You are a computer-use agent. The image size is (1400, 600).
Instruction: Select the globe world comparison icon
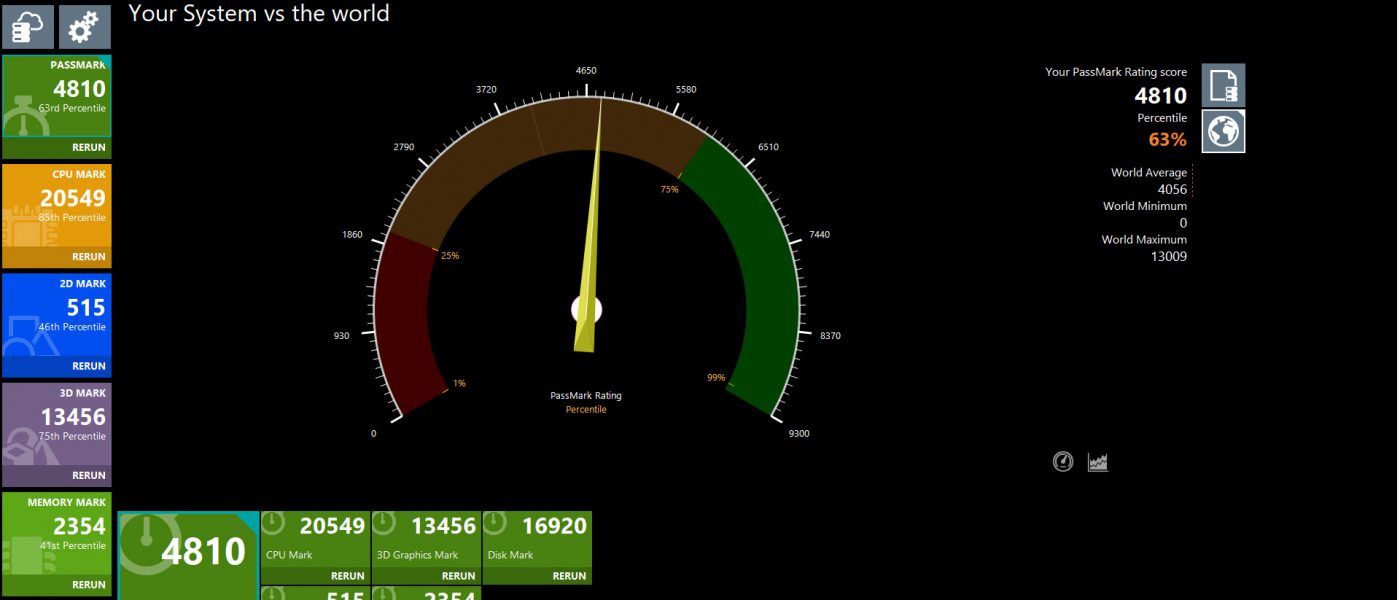(x=1223, y=131)
